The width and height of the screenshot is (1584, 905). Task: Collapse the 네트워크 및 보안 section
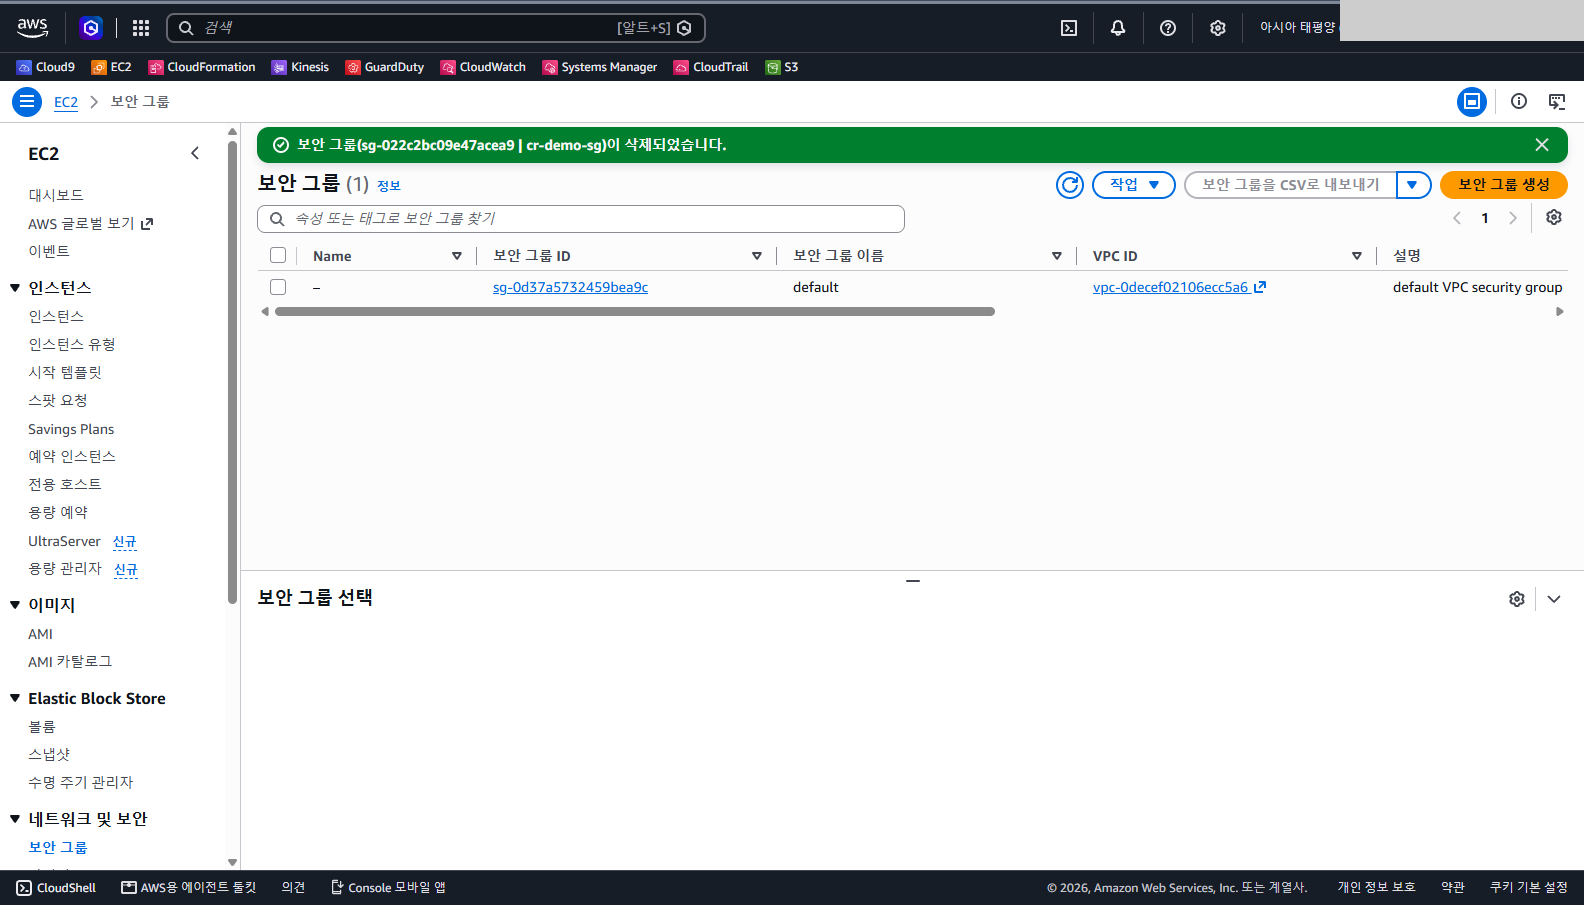tap(15, 819)
